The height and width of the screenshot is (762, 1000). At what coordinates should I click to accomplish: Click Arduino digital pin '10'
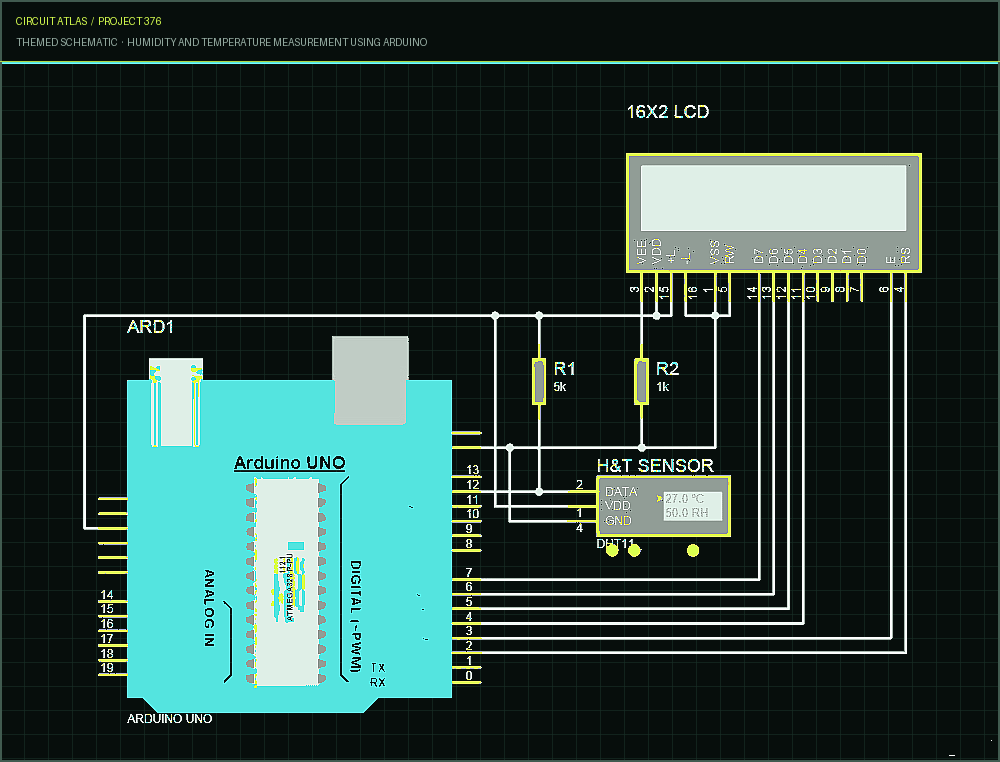pyautogui.click(x=473, y=514)
